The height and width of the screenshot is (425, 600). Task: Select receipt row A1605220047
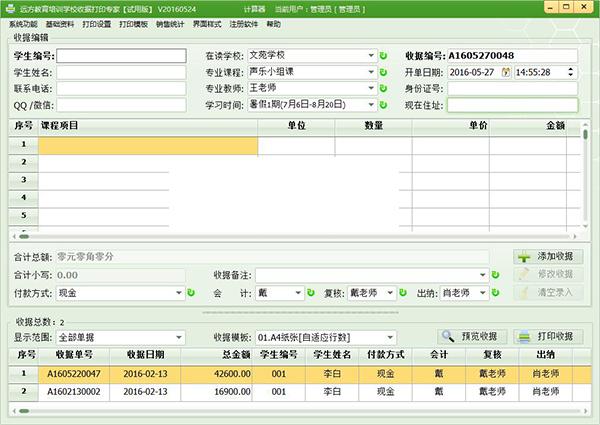[x=300, y=374]
